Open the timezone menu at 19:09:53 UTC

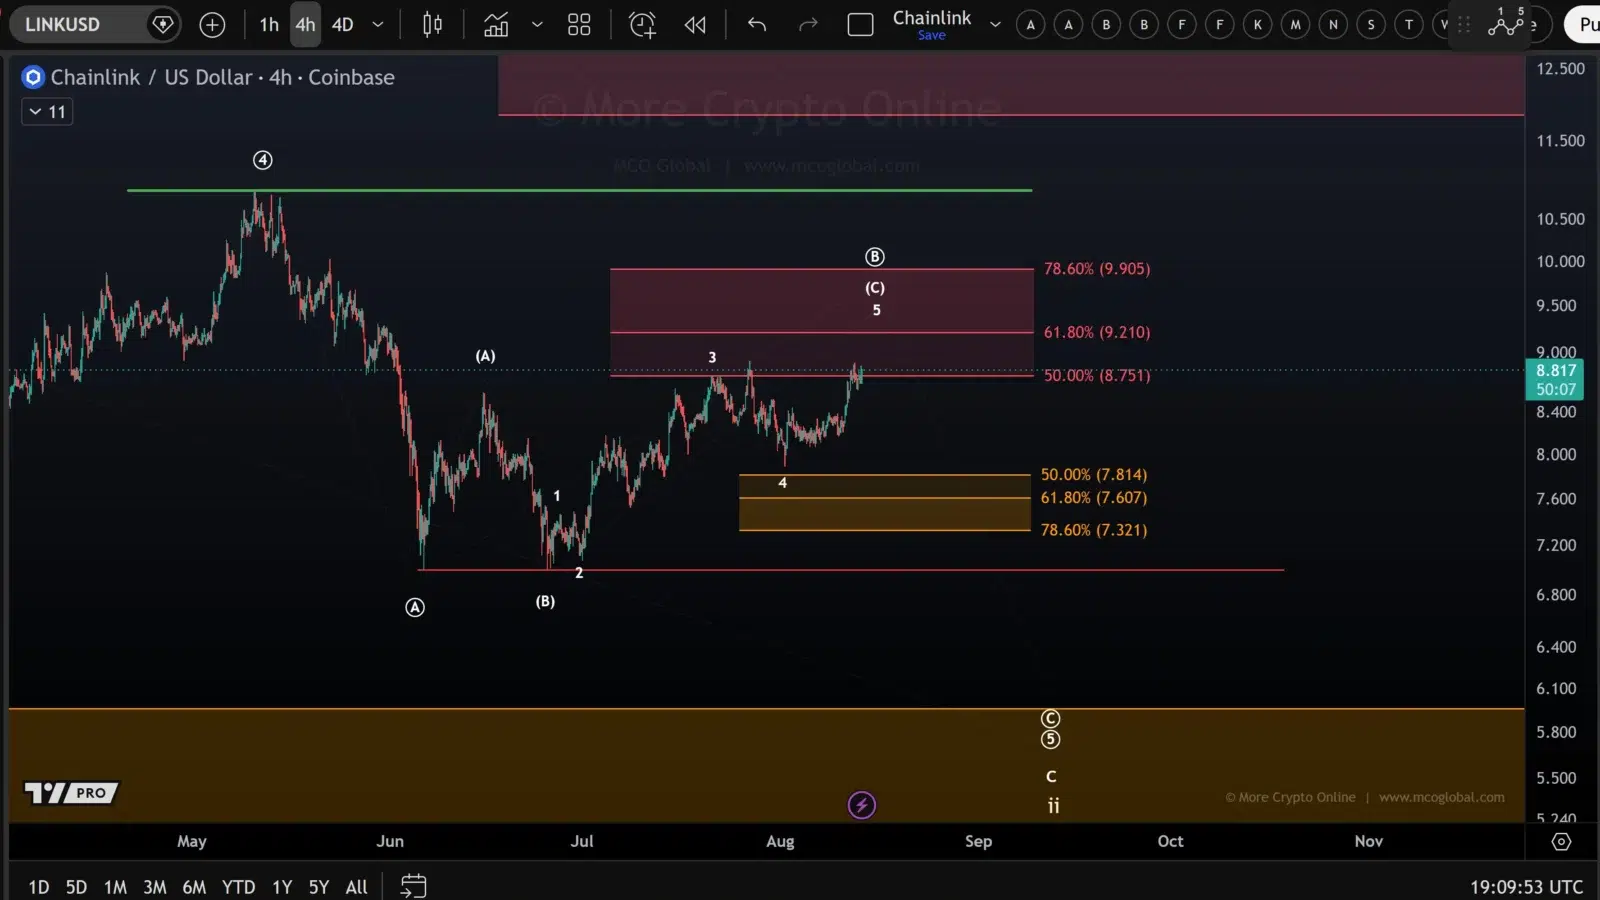pyautogui.click(x=1526, y=887)
